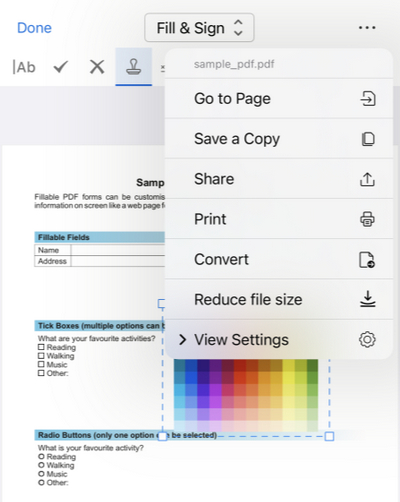400x502 pixels.
Task: Click the bottom-left selection handle of stamp
Action: (x=162, y=436)
